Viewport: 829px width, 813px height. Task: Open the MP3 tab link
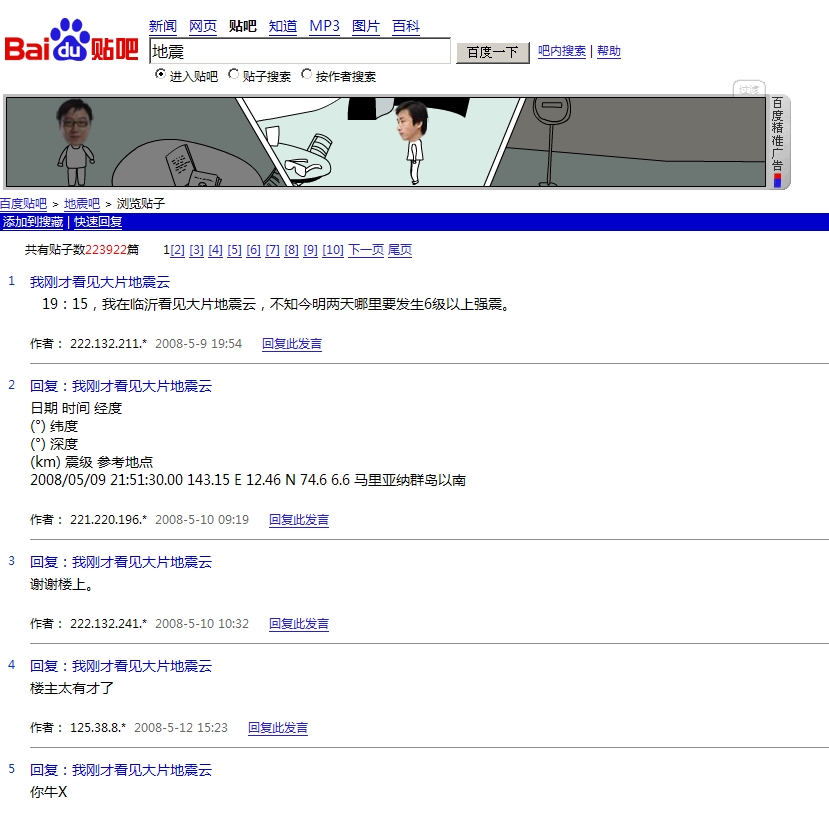[x=324, y=26]
